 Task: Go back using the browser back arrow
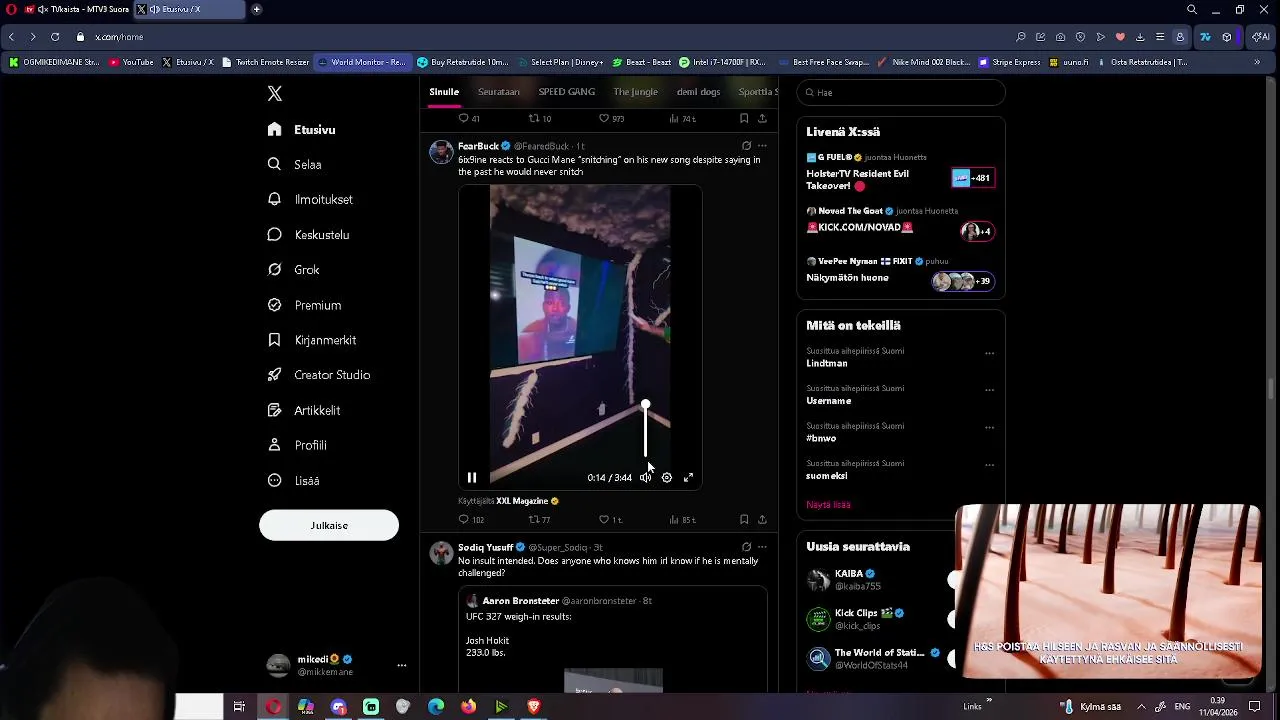click(11, 37)
